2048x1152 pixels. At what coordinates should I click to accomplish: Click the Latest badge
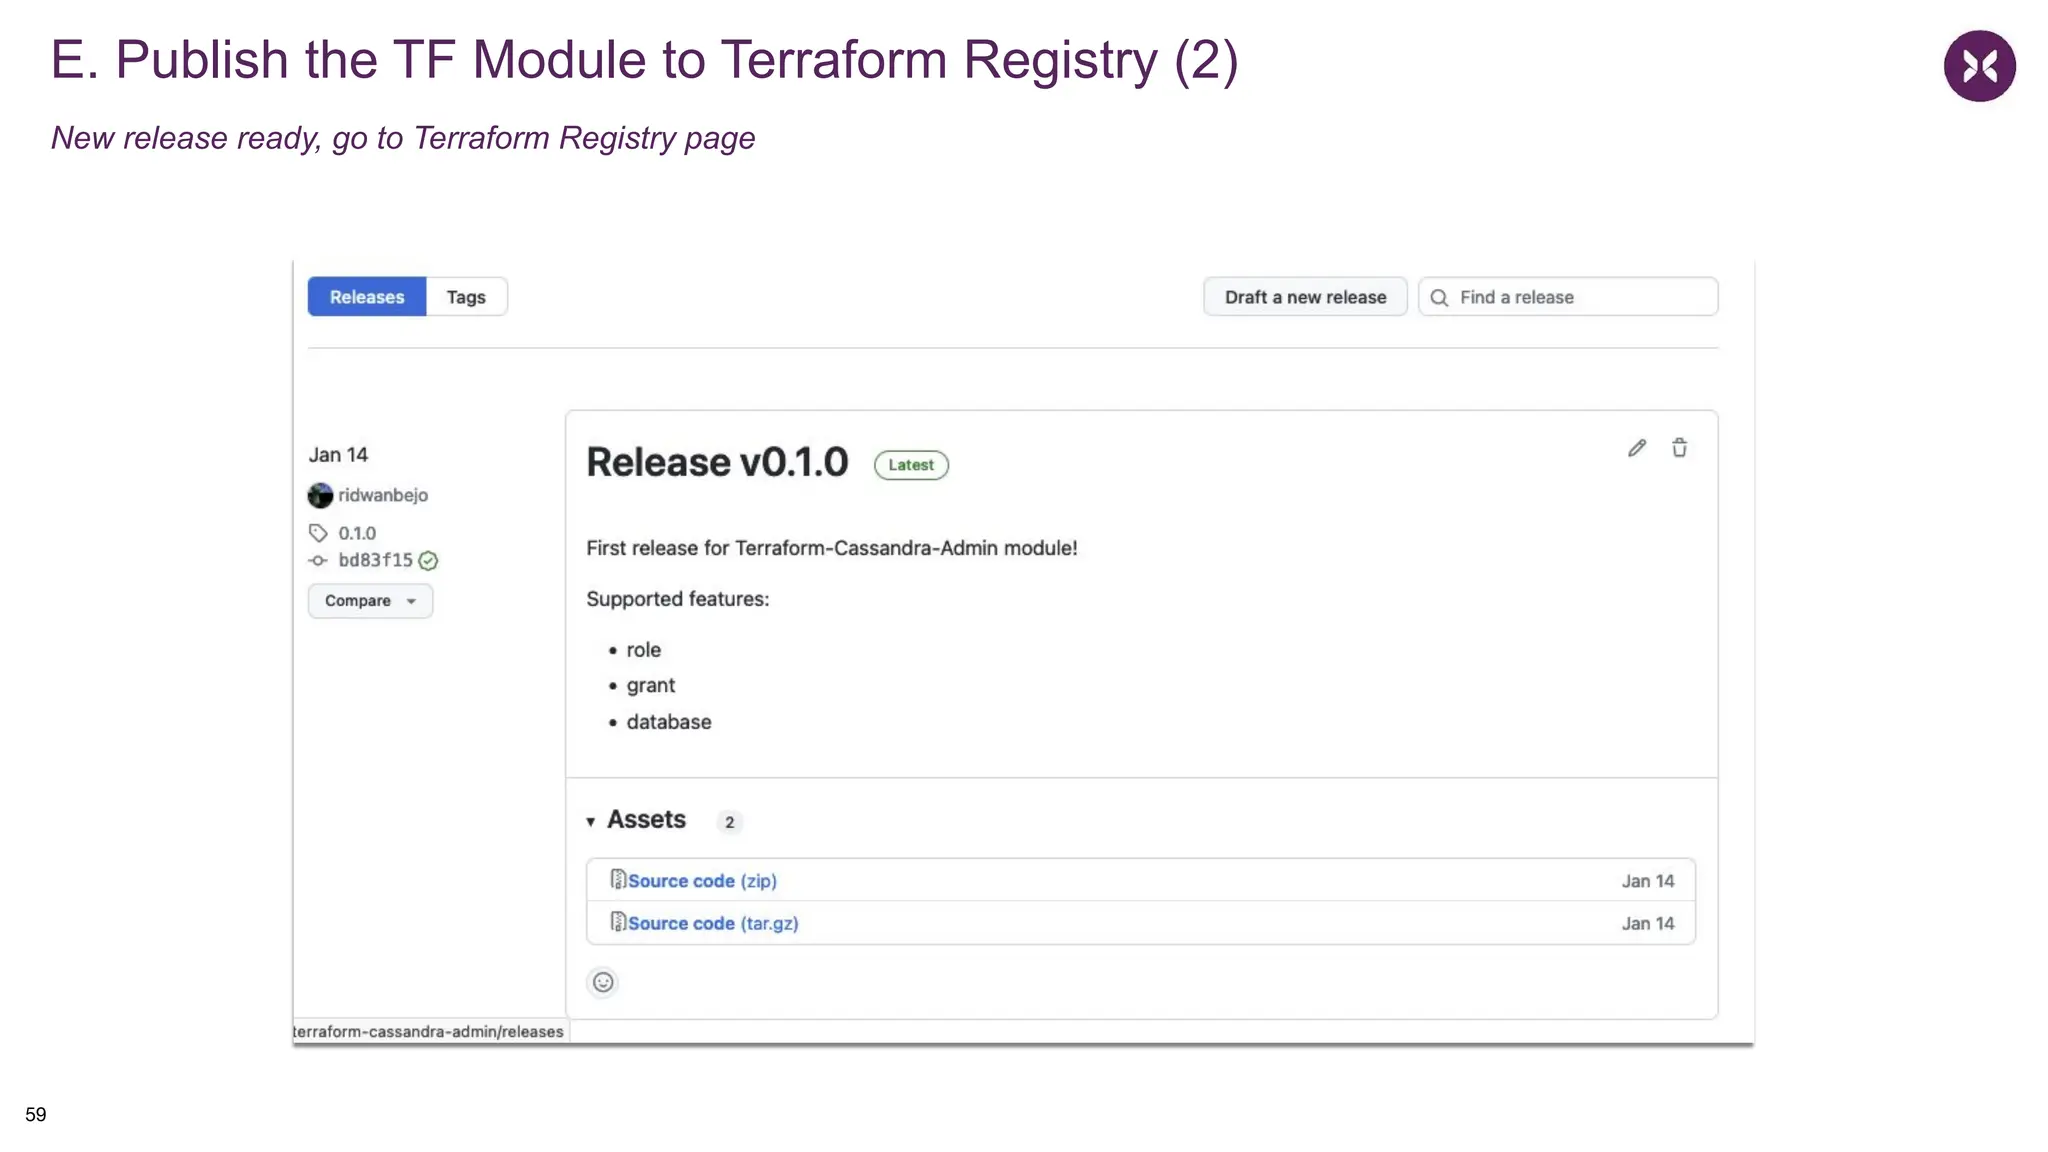click(x=911, y=465)
